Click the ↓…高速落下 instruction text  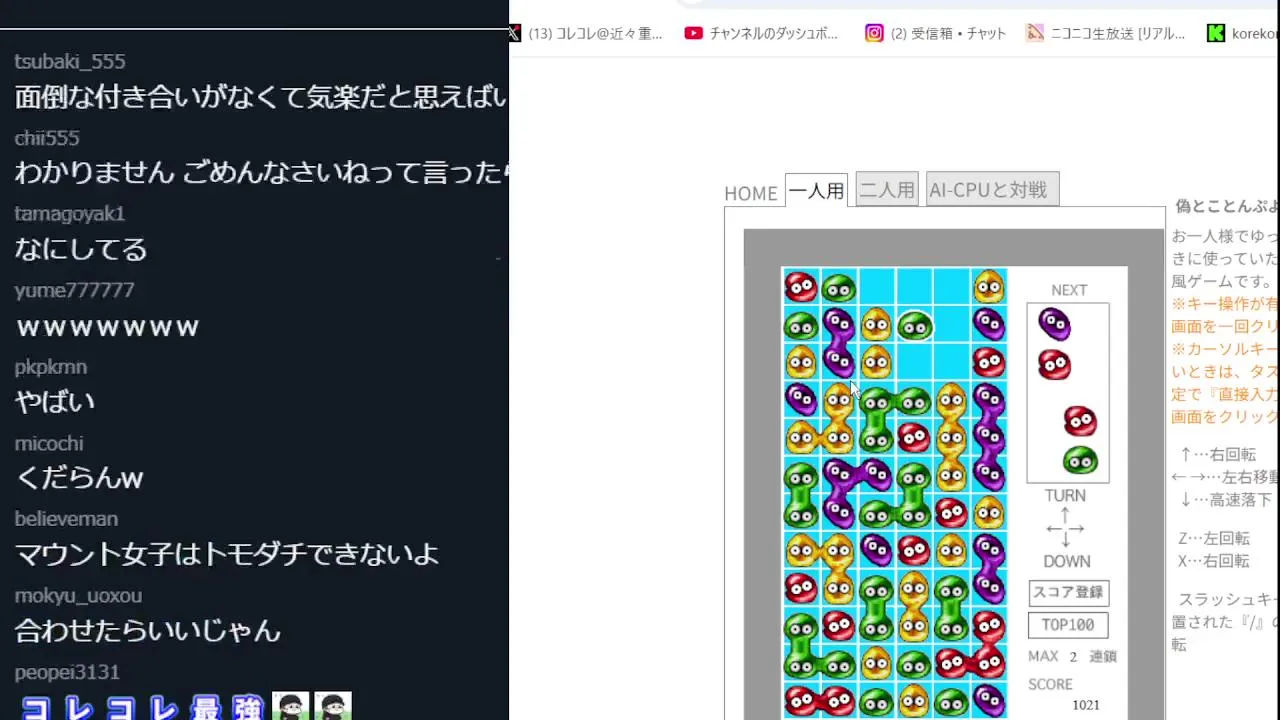[x=1226, y=500]
